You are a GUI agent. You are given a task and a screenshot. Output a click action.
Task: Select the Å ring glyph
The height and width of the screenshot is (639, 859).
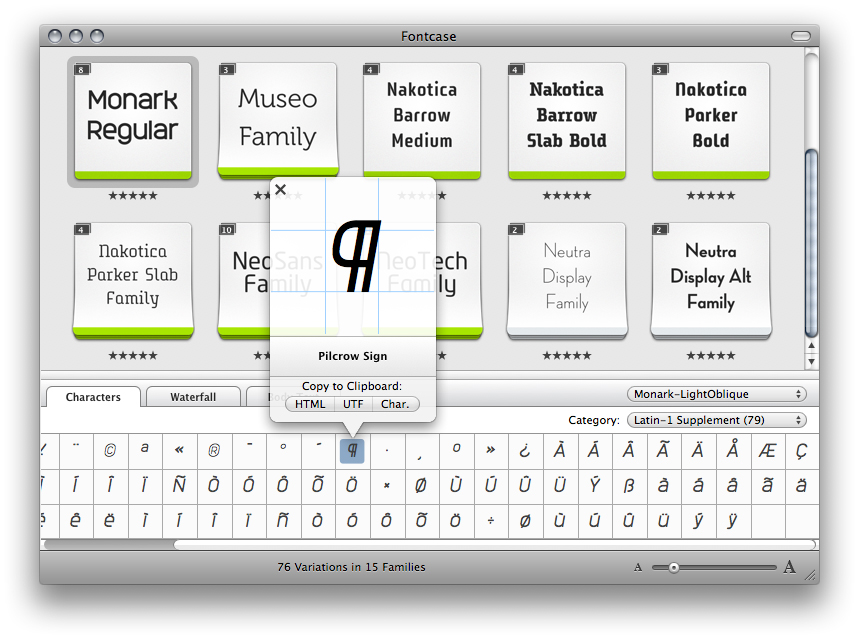[732, 450]
